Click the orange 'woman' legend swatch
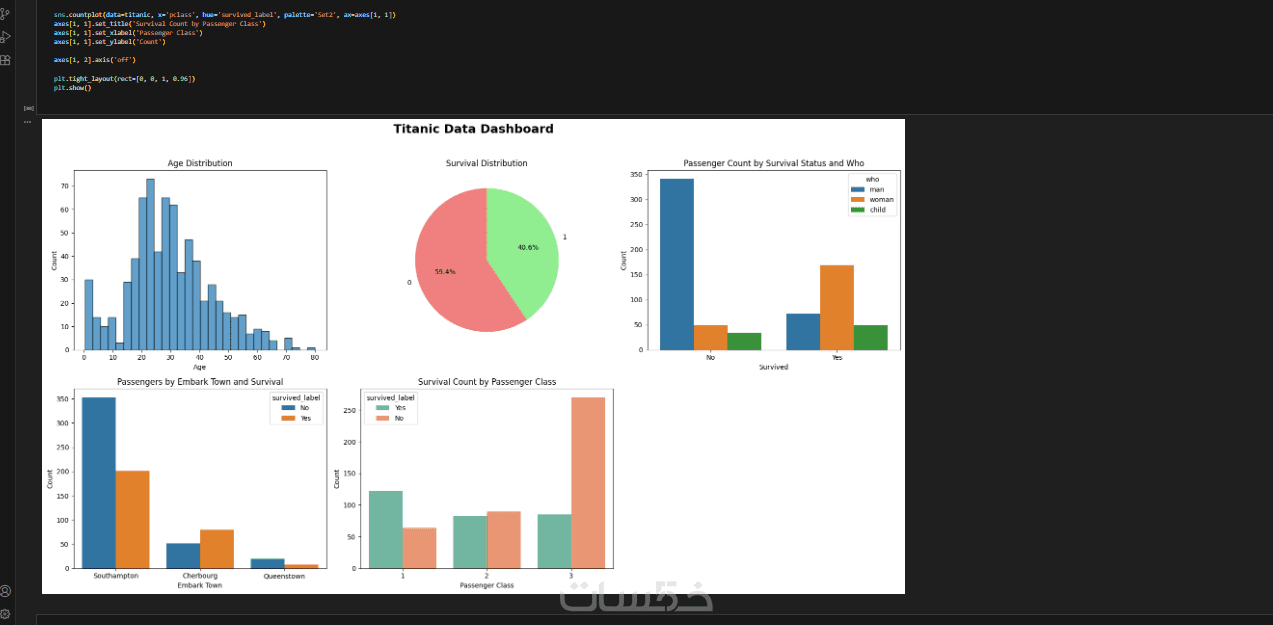The height and width of the screenshot is (625, 1273). [x=857, y=199]
